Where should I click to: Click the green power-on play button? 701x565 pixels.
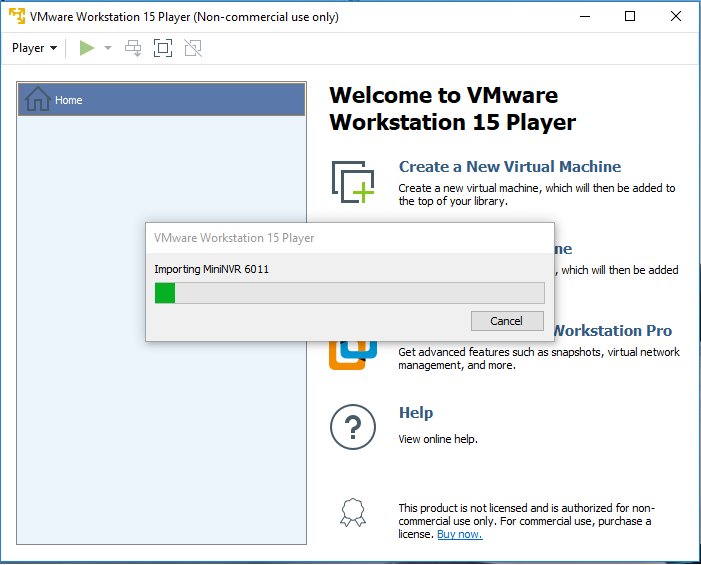pyautogui.click(x=87, y=48)
